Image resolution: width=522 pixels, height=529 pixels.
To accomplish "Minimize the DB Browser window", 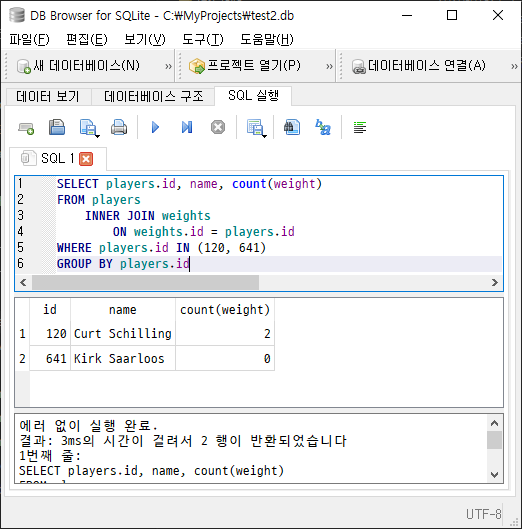I will click(x=407, y=16).
